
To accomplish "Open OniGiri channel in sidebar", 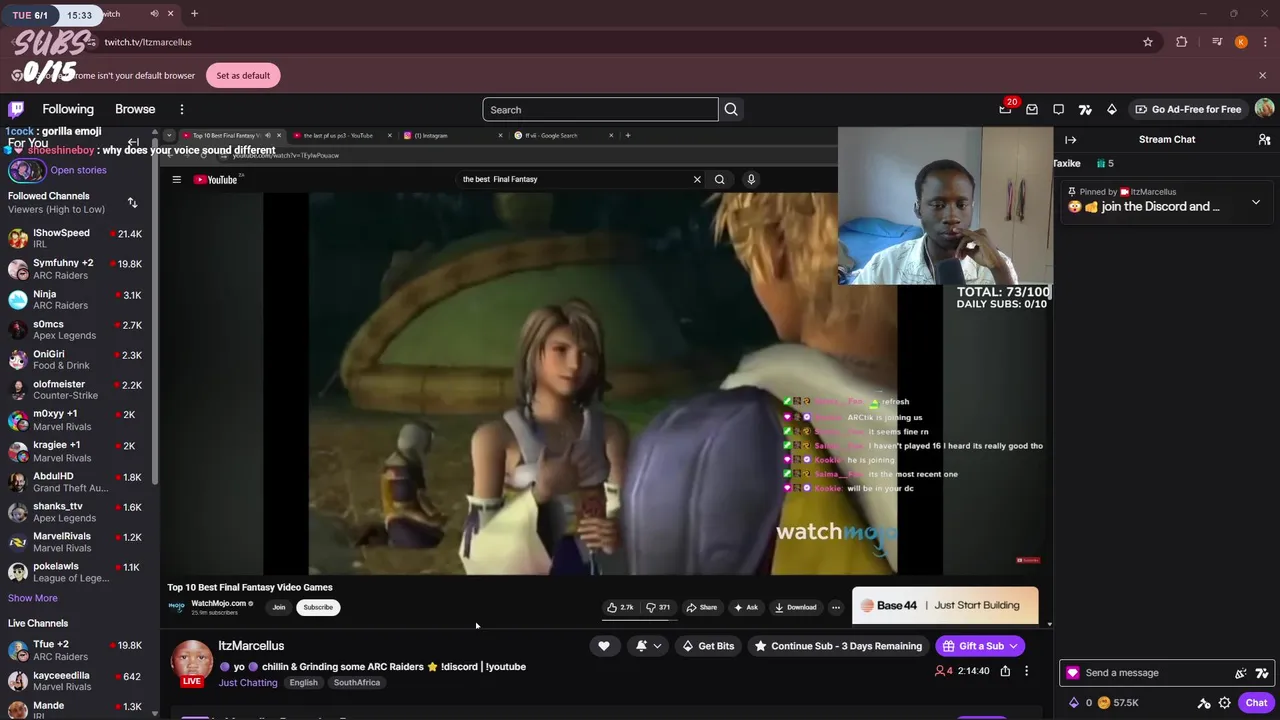I will pos(76,359).
